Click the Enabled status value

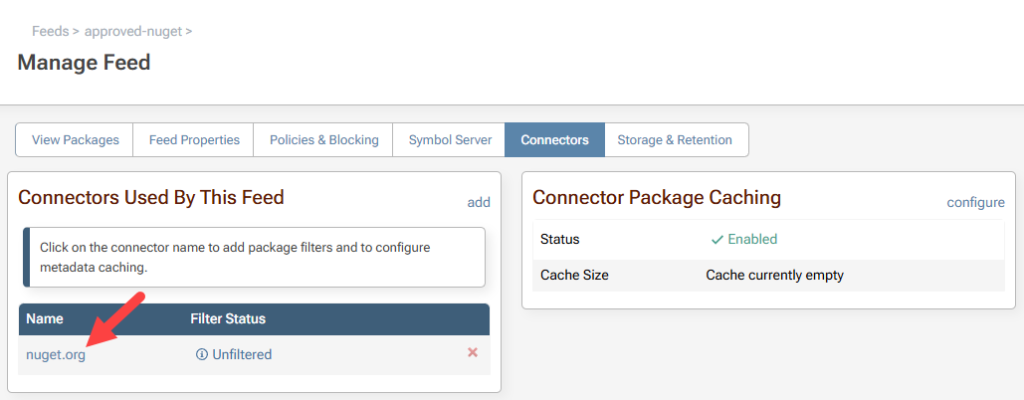click(x=752, y=239)
